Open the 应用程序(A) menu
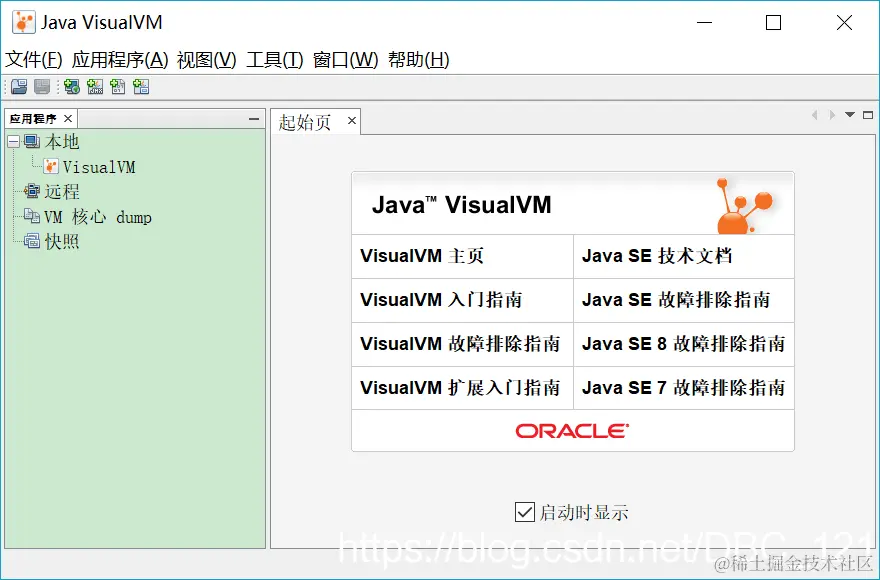 [x=120, y=60]
